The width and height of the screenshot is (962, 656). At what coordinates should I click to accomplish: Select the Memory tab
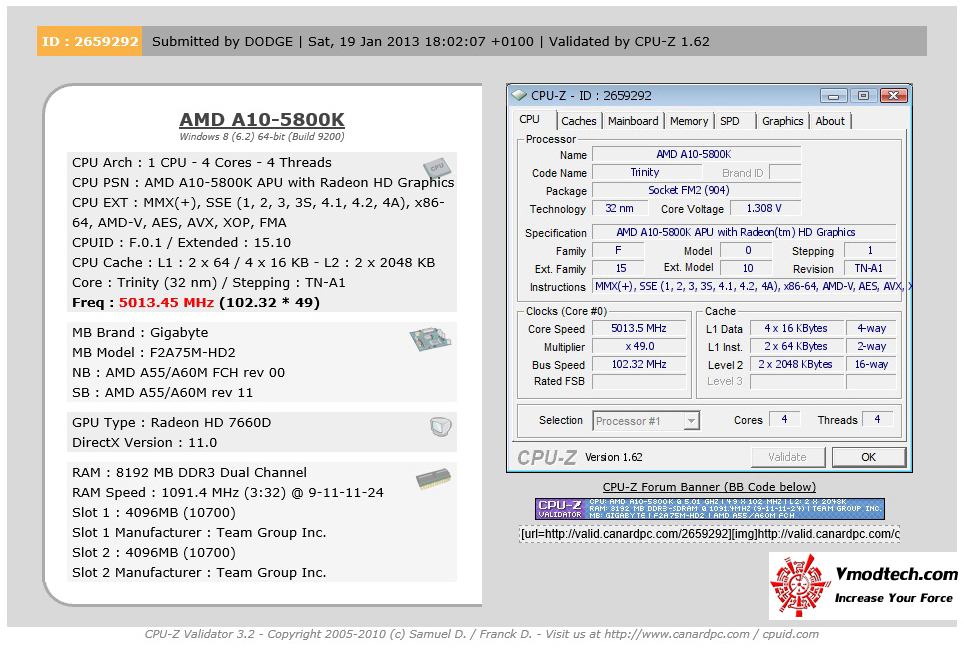coord(688,121)
